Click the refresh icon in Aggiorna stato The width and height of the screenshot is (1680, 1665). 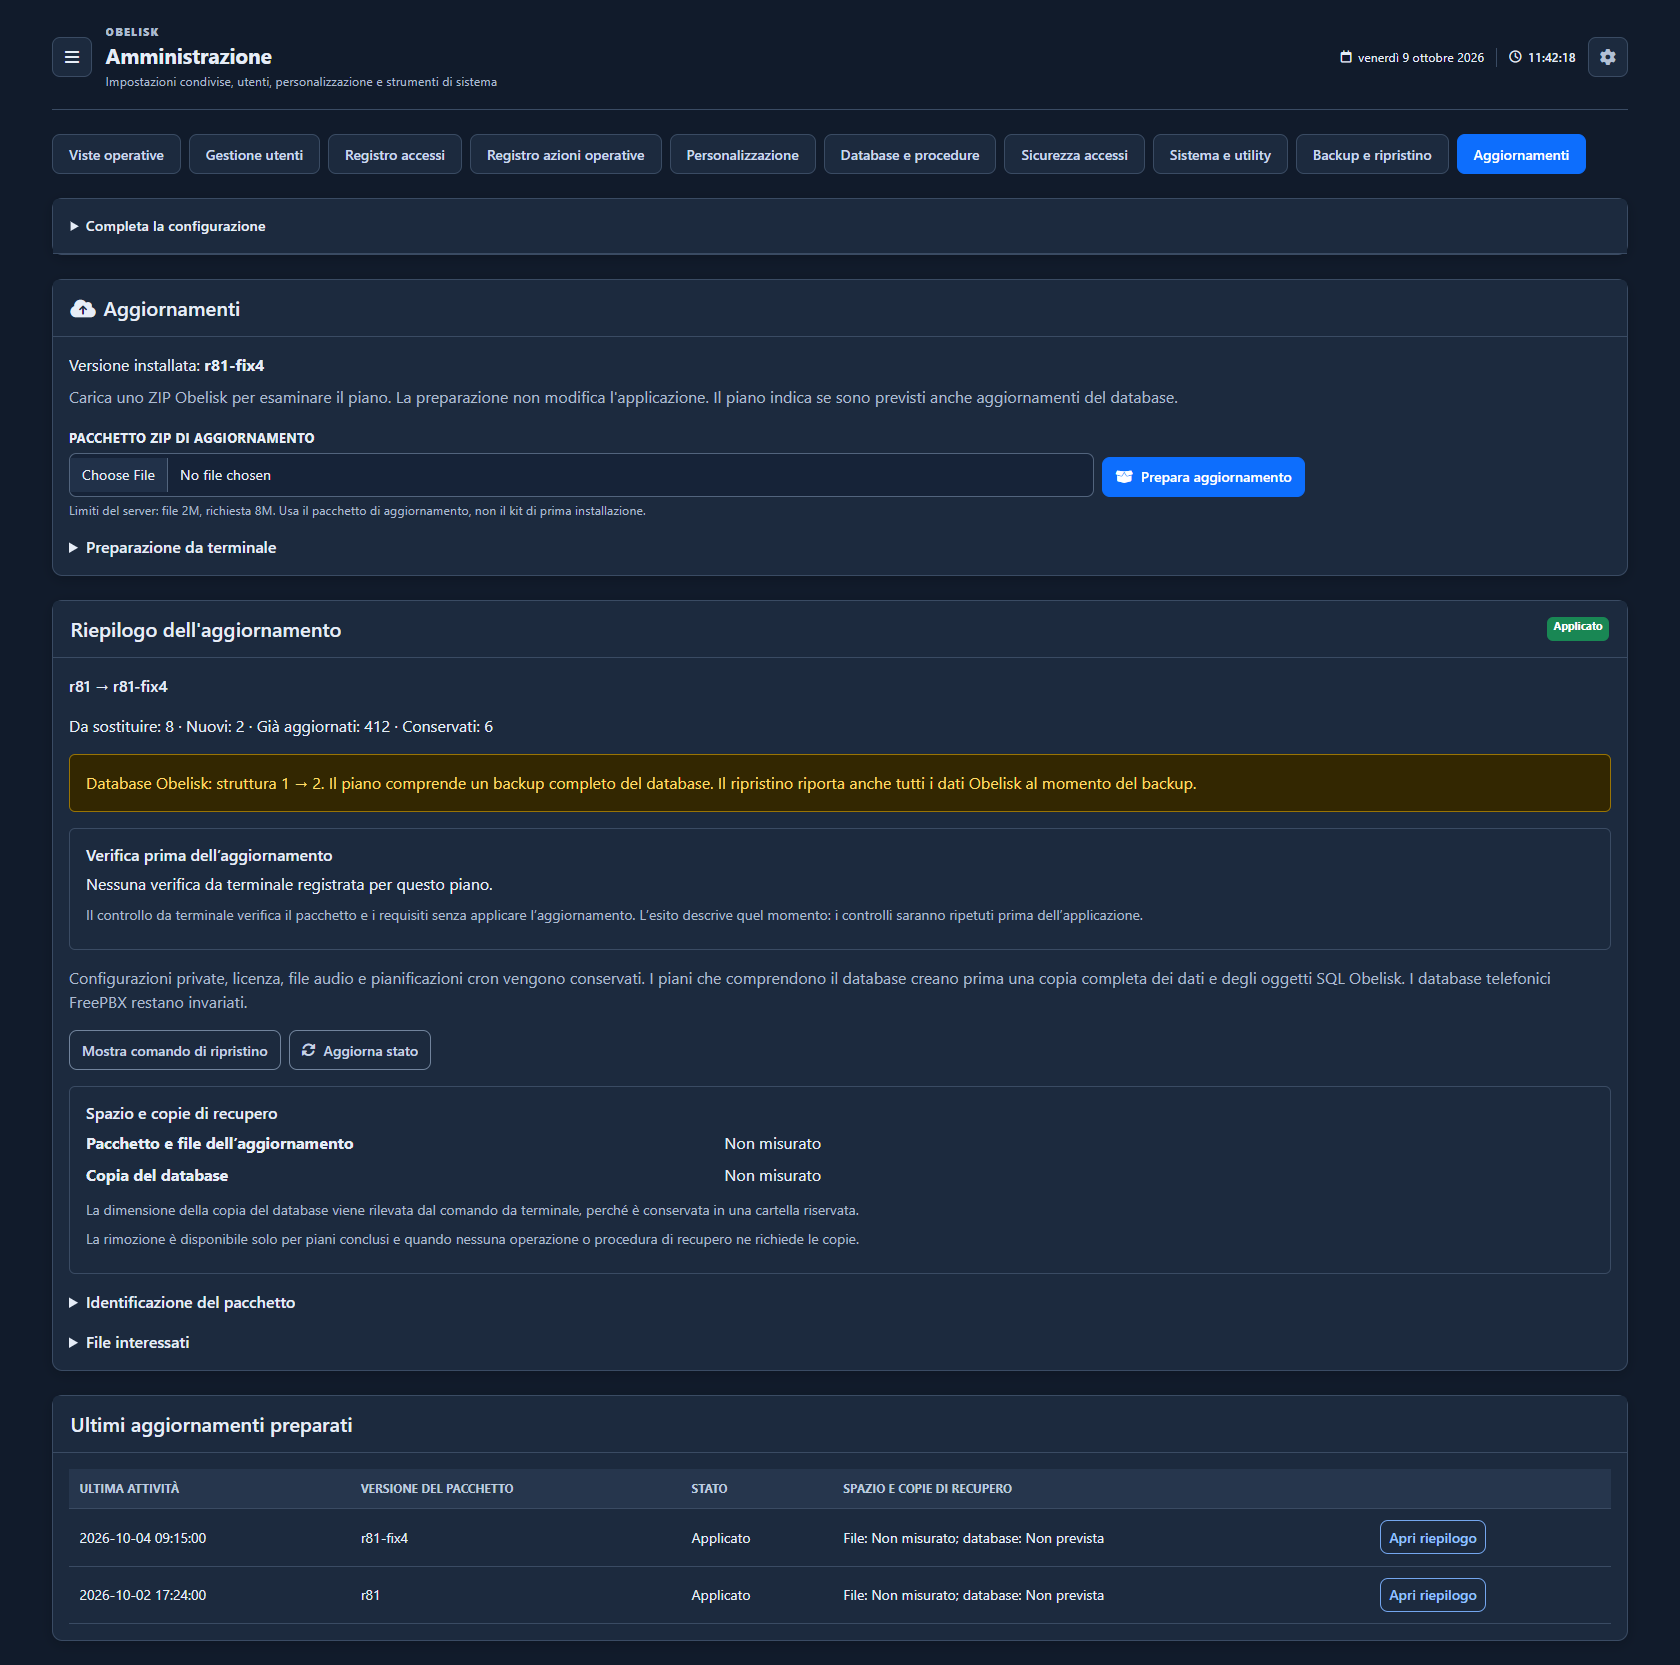(309, 1050)
